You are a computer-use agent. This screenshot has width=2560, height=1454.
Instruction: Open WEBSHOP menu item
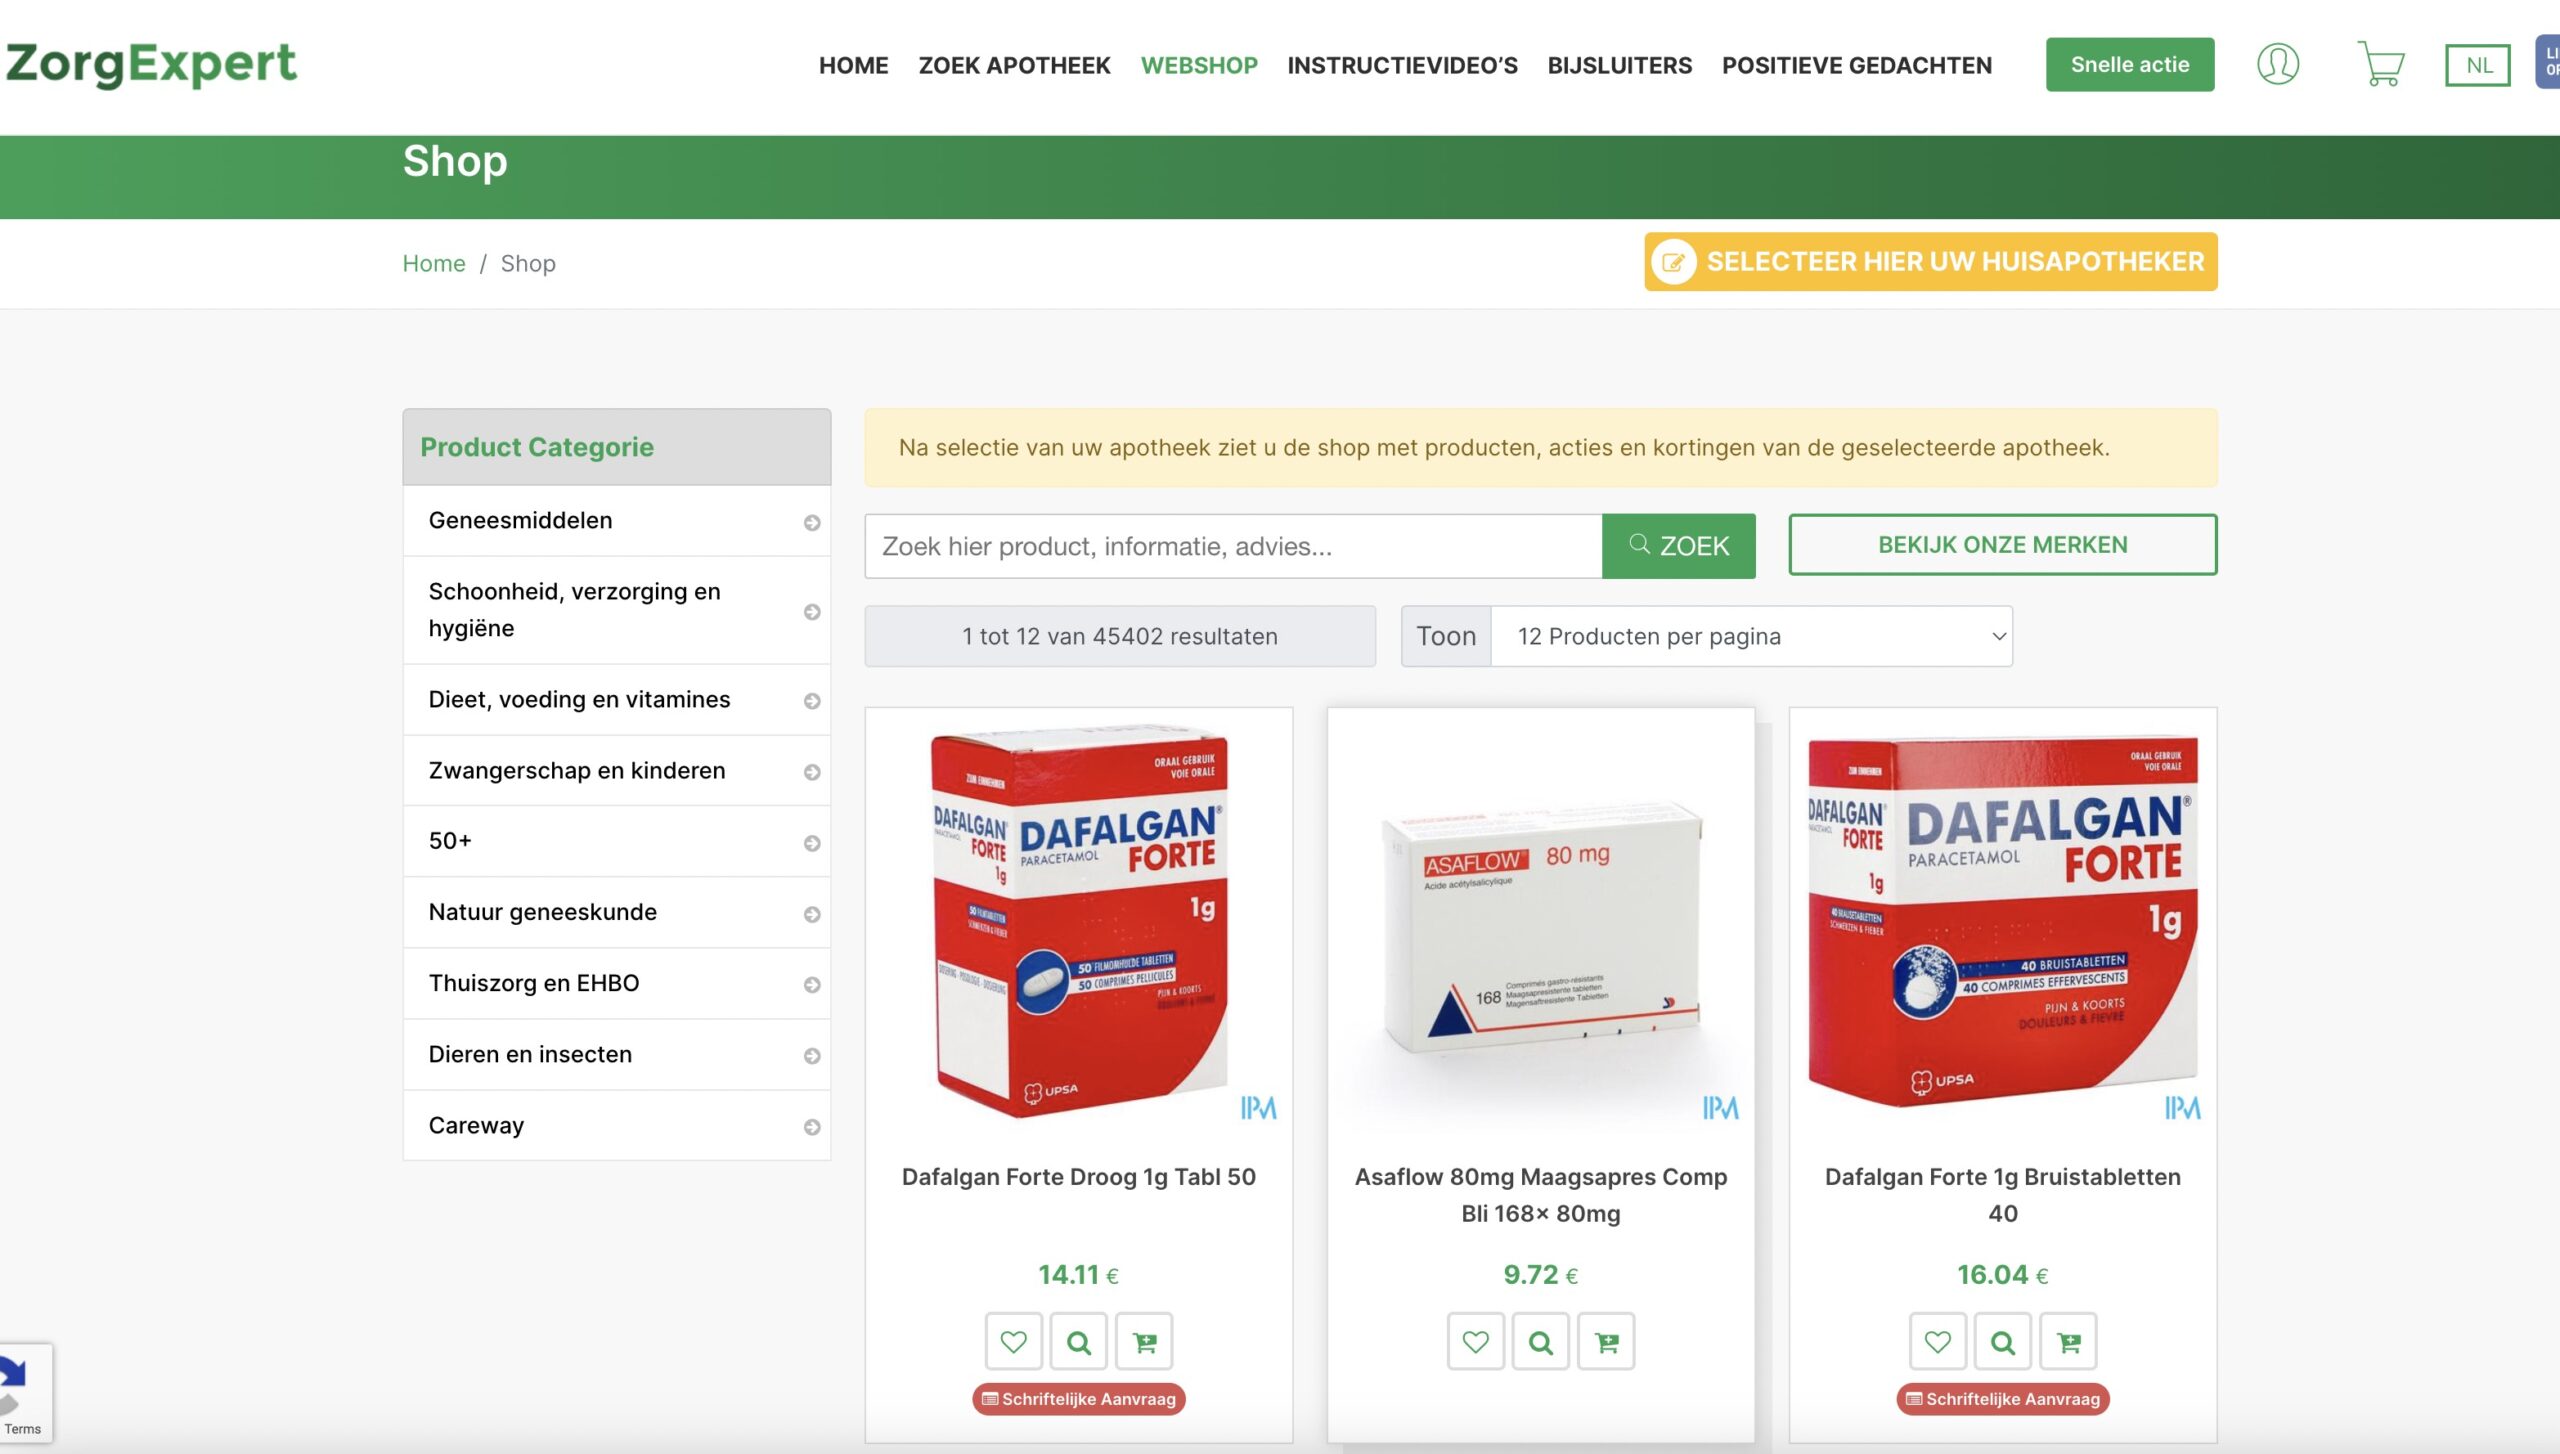coord(1199,65)
